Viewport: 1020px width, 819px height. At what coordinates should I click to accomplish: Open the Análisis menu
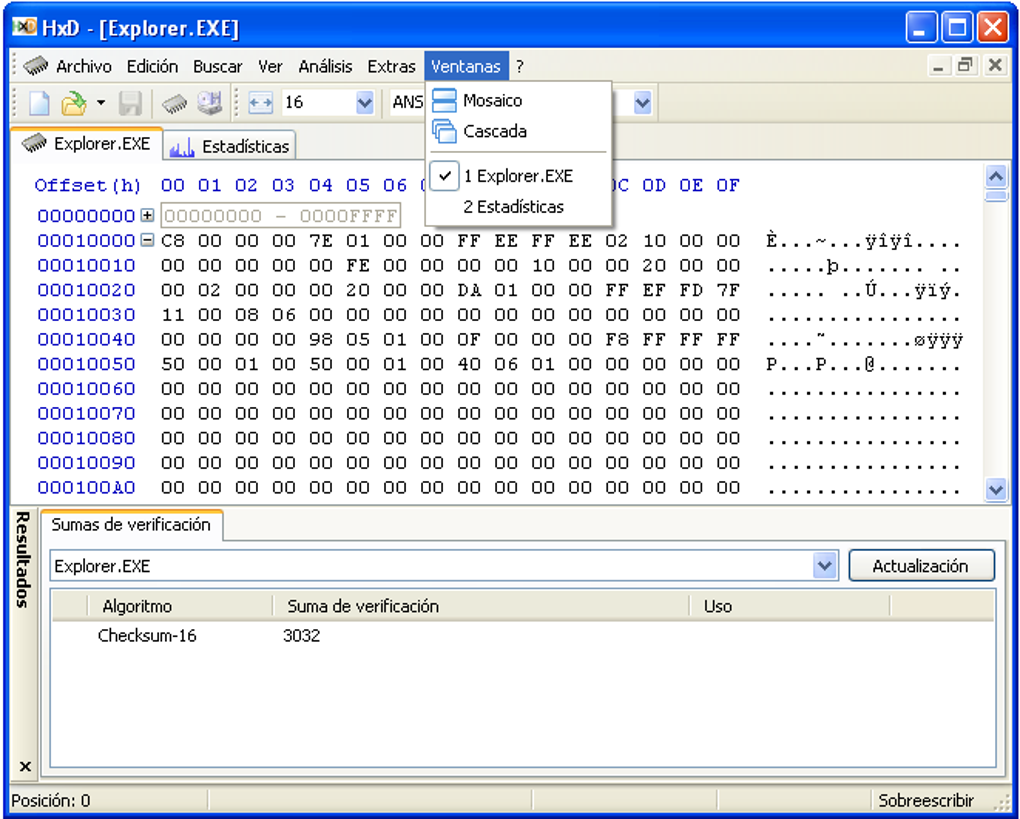pos(325,66)
